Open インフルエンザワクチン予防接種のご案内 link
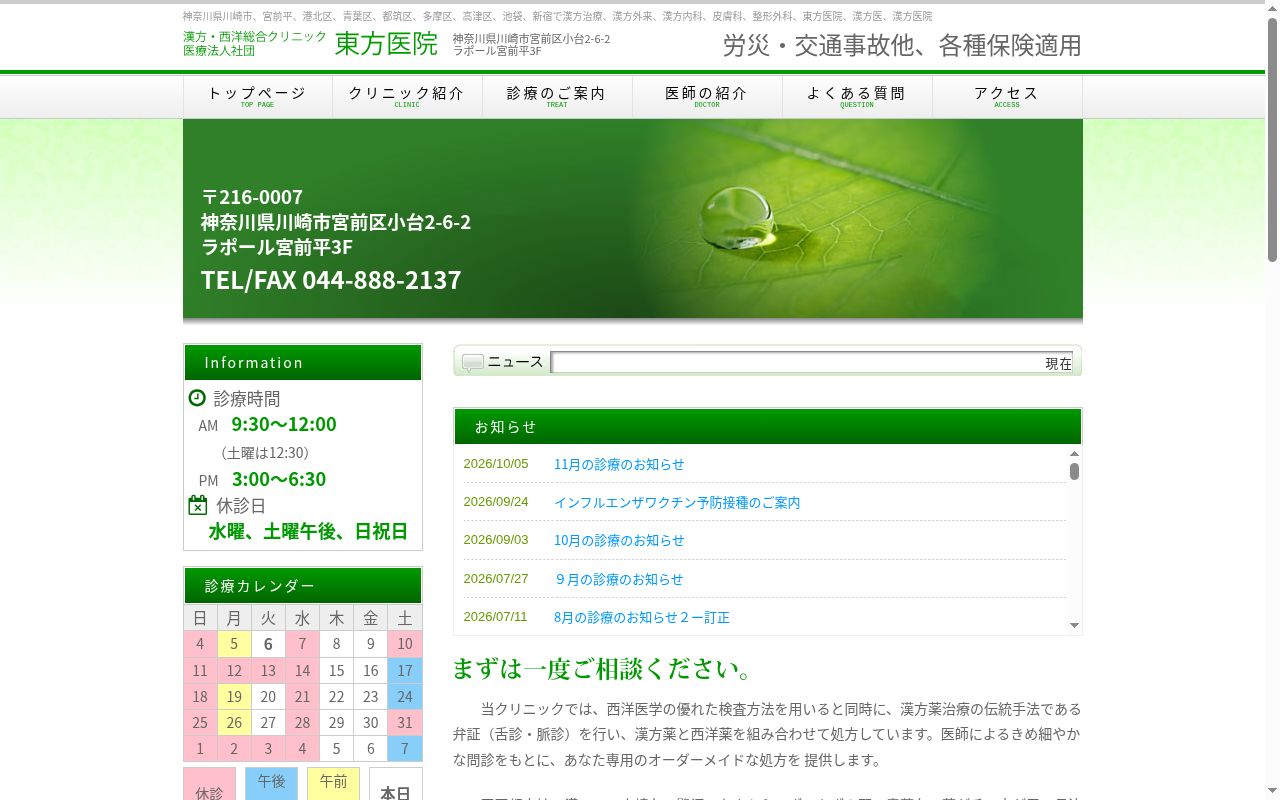The height and width of the screenshot is (800, 1280). [677, 503]
